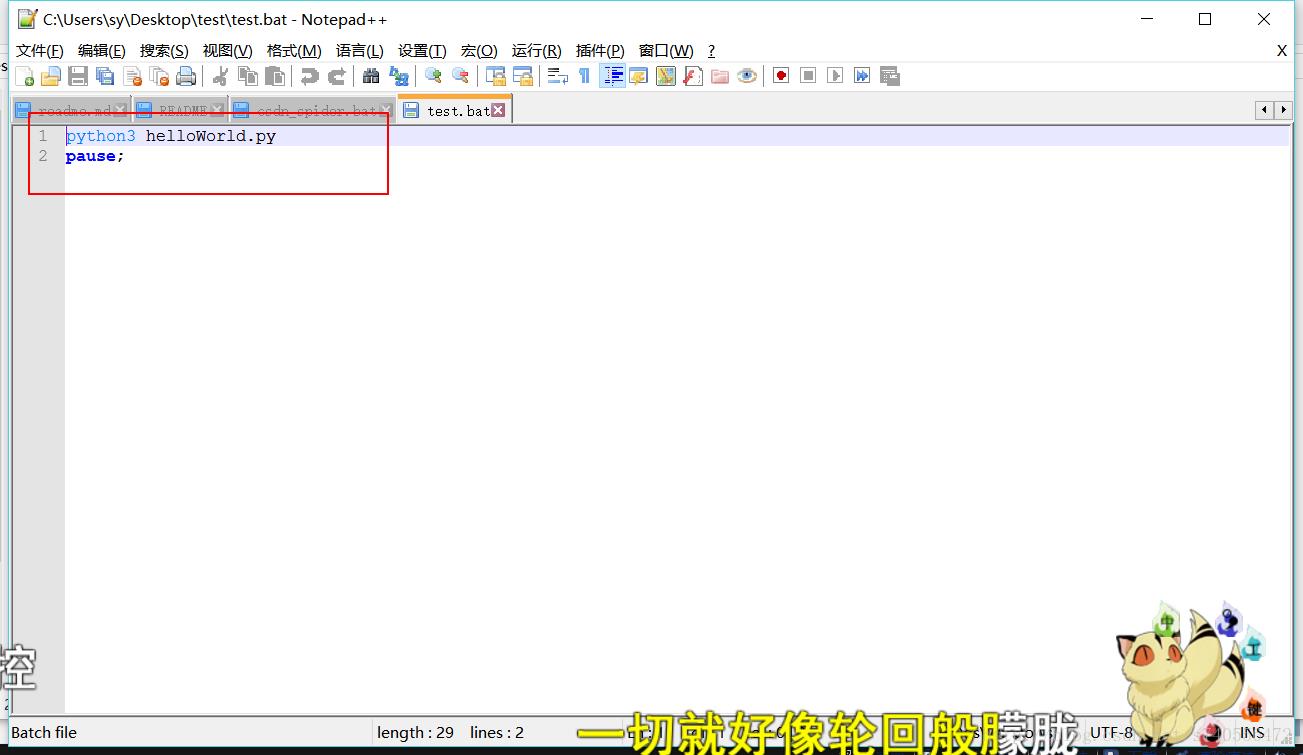Click the X close-document button on menu bar
Screen dimensions: 1303x755
coord(1282,50)
